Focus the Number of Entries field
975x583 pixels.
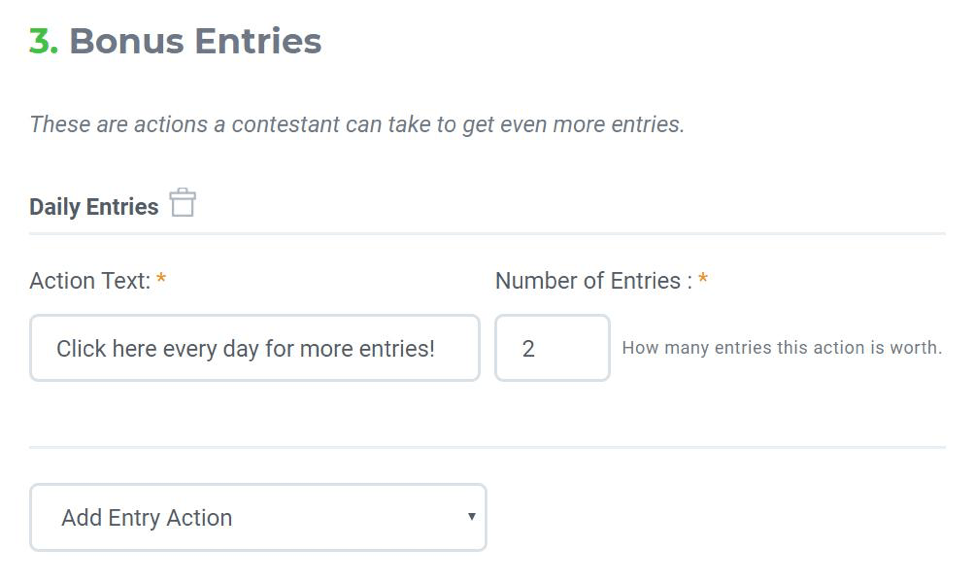pyautogui.click(x=552, y=348)
